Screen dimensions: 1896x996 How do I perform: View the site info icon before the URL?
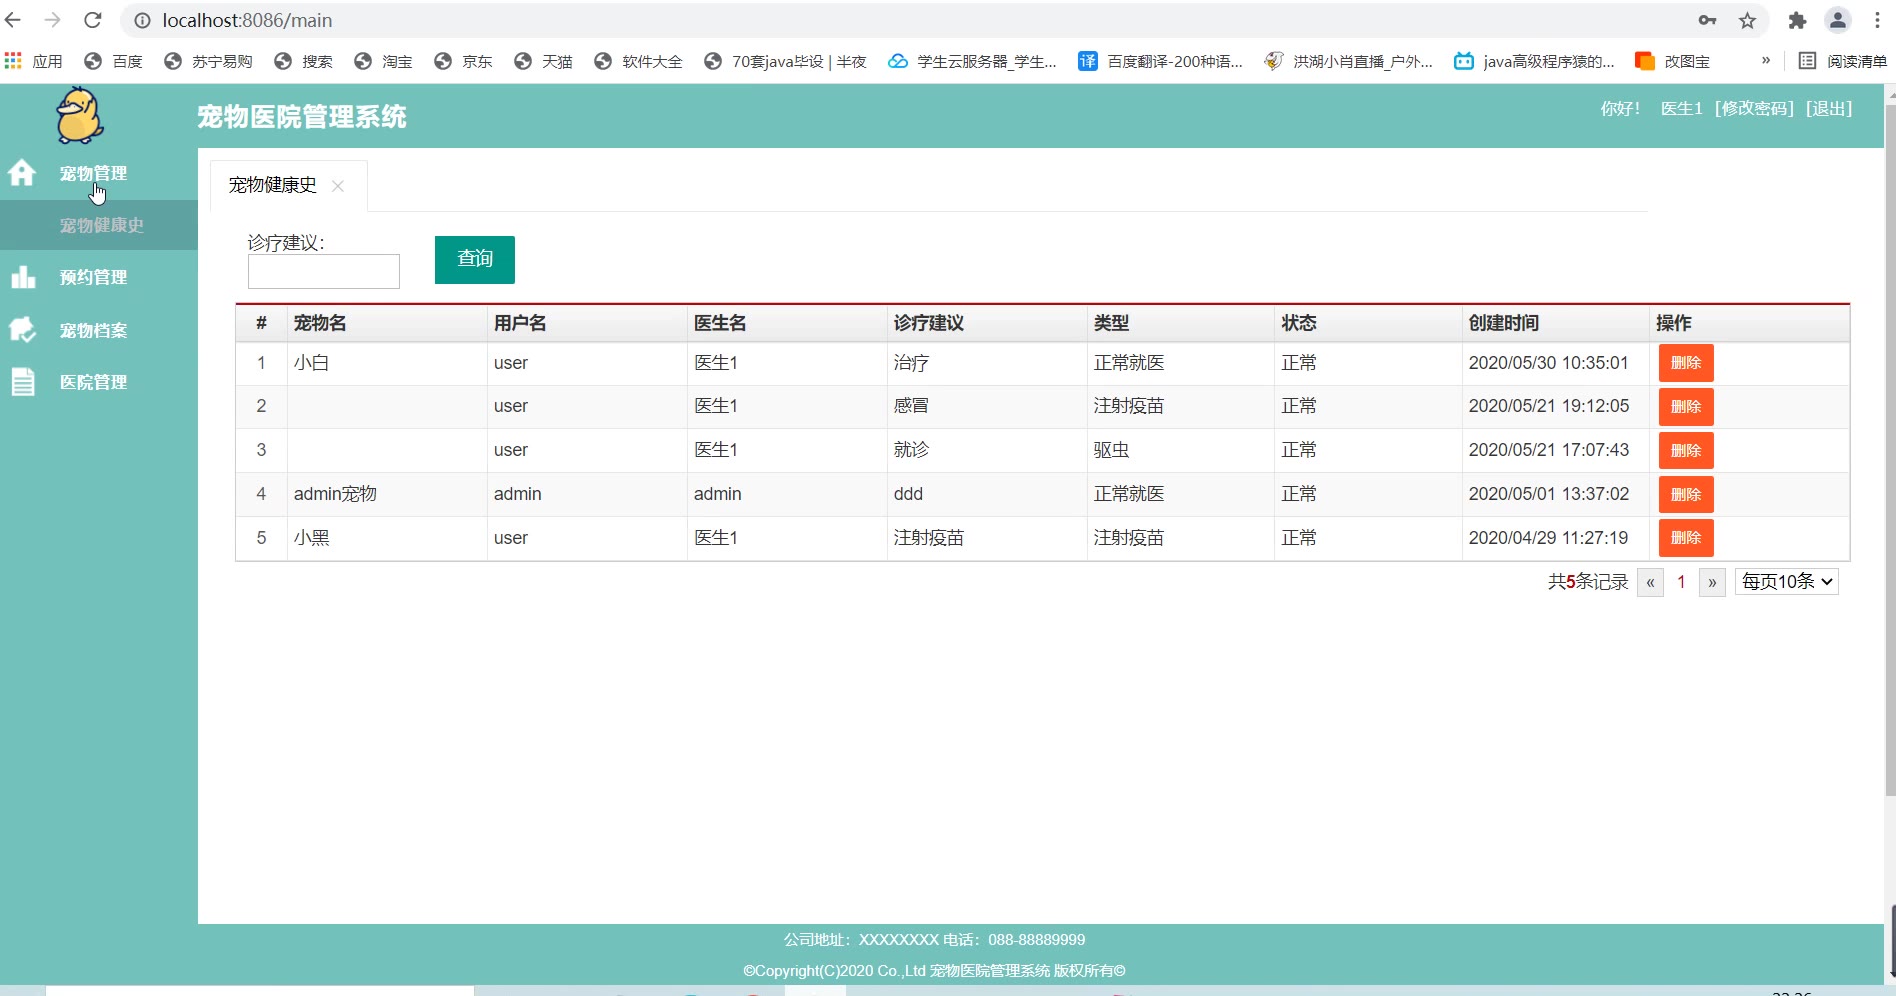click(x=143, y=20)
